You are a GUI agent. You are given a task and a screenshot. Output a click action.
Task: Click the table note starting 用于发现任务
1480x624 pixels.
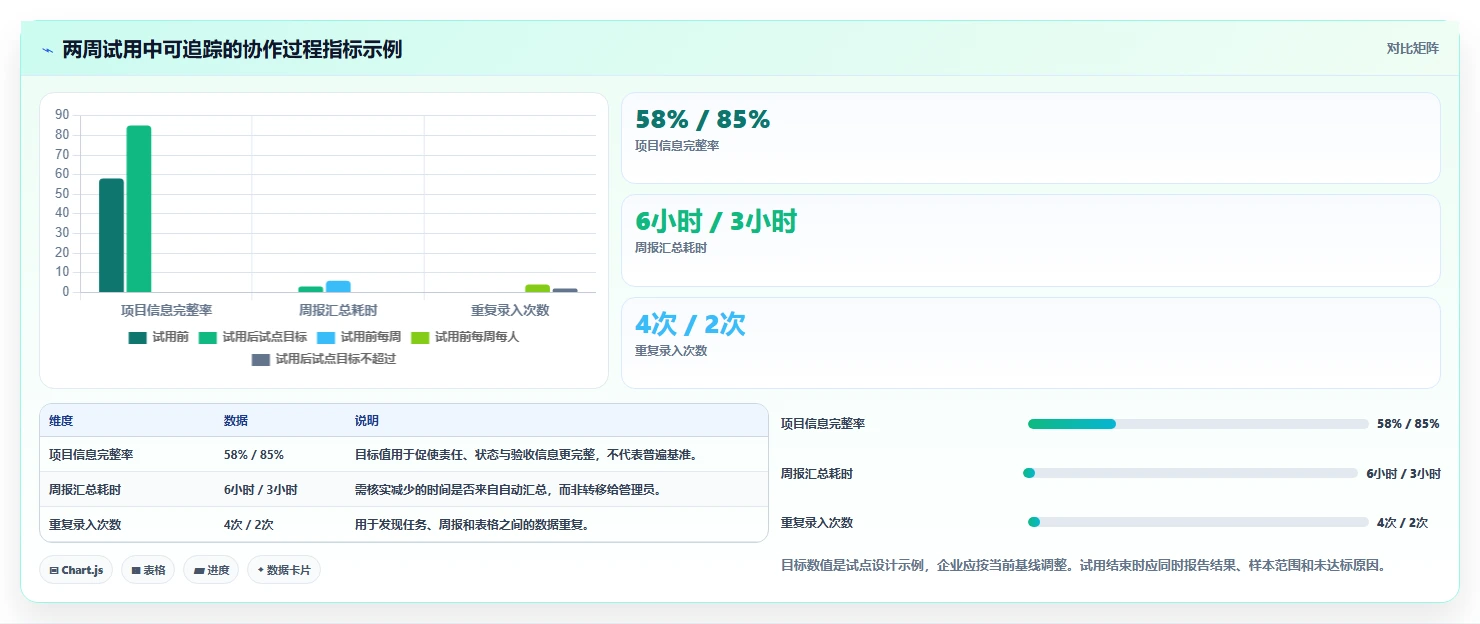(472, 525)
